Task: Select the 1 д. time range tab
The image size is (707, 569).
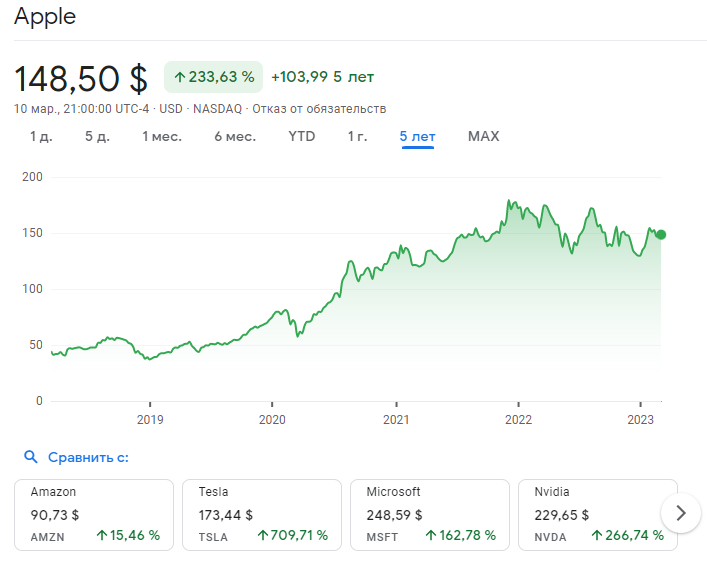Action: 41,136
